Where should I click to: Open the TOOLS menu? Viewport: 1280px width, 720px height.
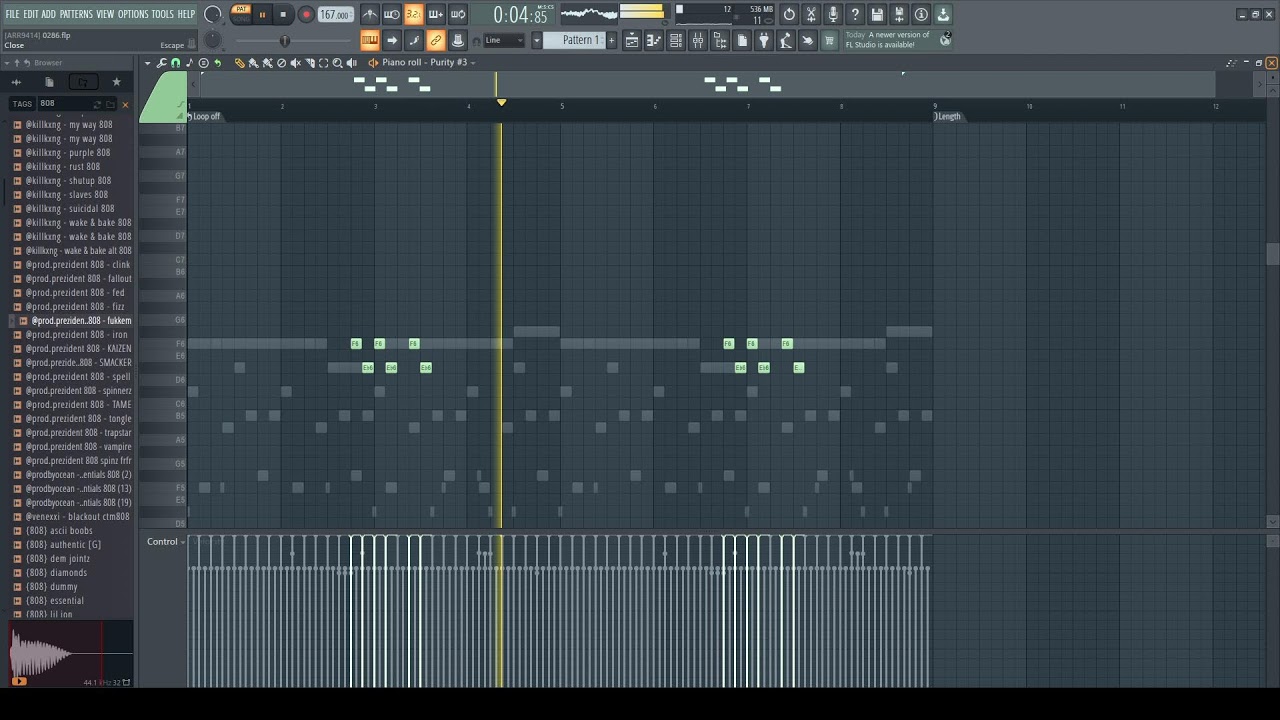(x=163, y=14)
